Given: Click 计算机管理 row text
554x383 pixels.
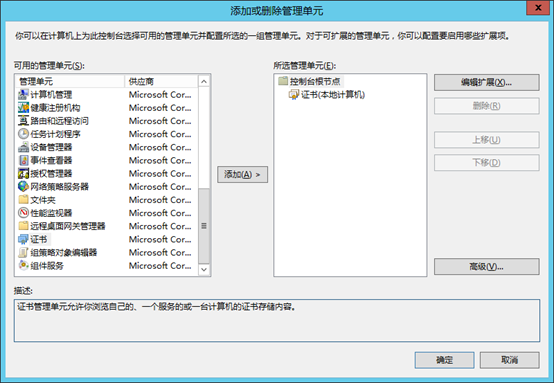Looking at the screenshot, I should (51, 95).
